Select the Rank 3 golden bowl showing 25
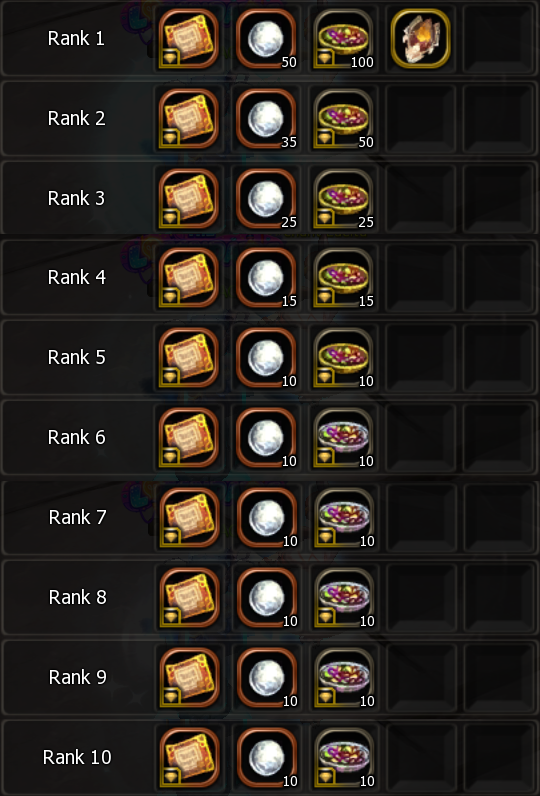Screen dimensions: 540x796 (x=344, y=198)
